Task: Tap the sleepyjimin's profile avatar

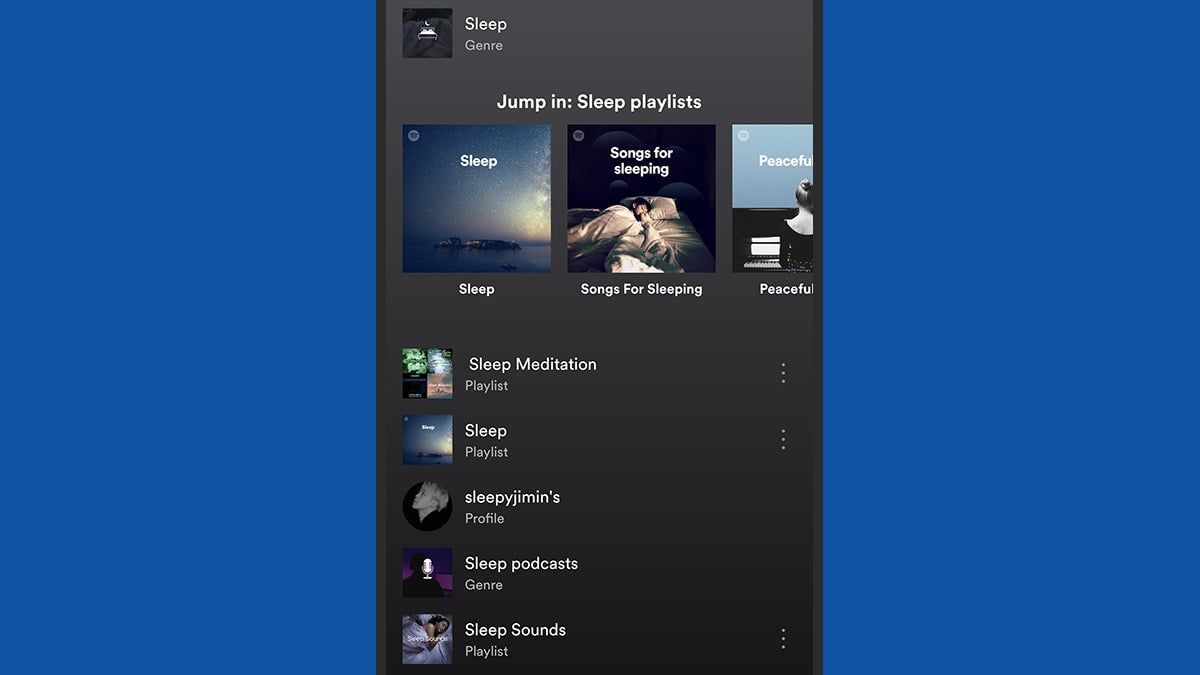Action: [427, 506]
